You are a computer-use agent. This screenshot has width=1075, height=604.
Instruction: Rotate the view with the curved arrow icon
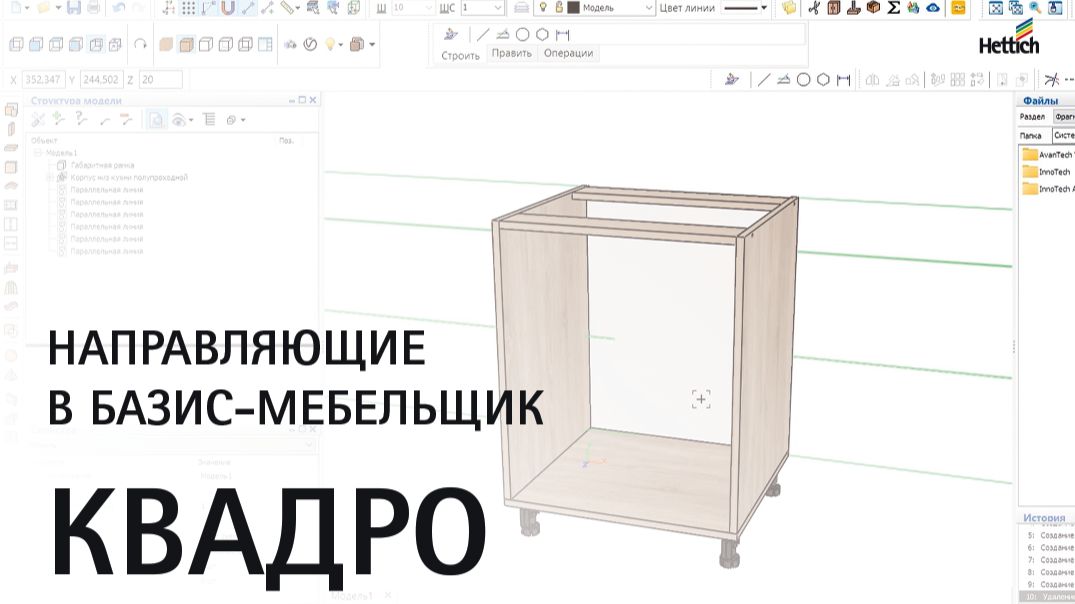[x=141, y=44]
